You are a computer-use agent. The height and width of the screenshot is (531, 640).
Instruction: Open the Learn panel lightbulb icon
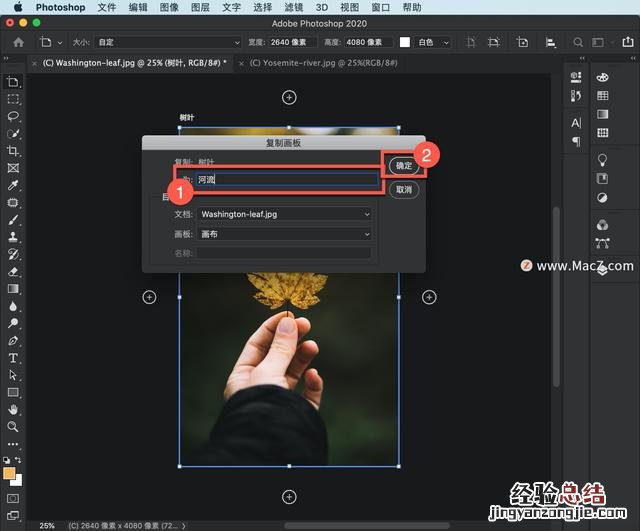coord(603,160)
